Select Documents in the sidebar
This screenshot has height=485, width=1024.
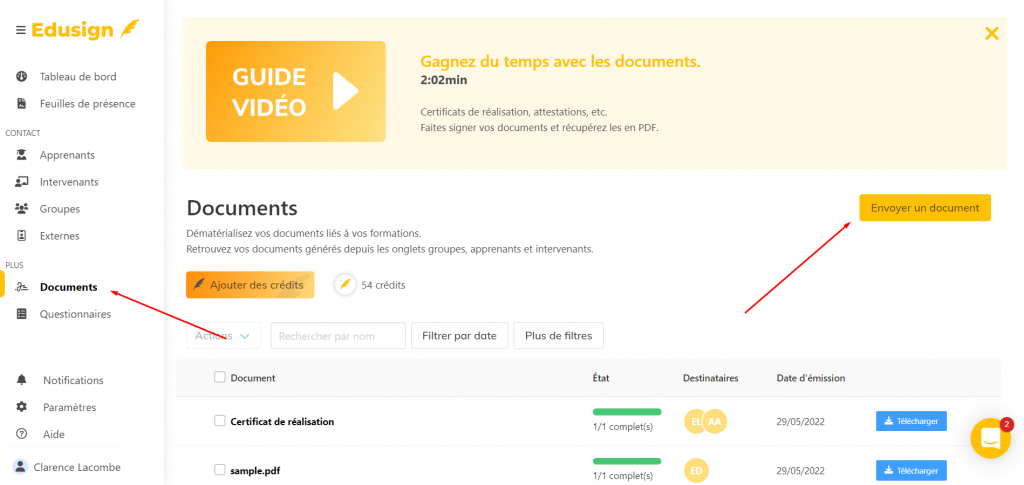(x=69, y=287)
